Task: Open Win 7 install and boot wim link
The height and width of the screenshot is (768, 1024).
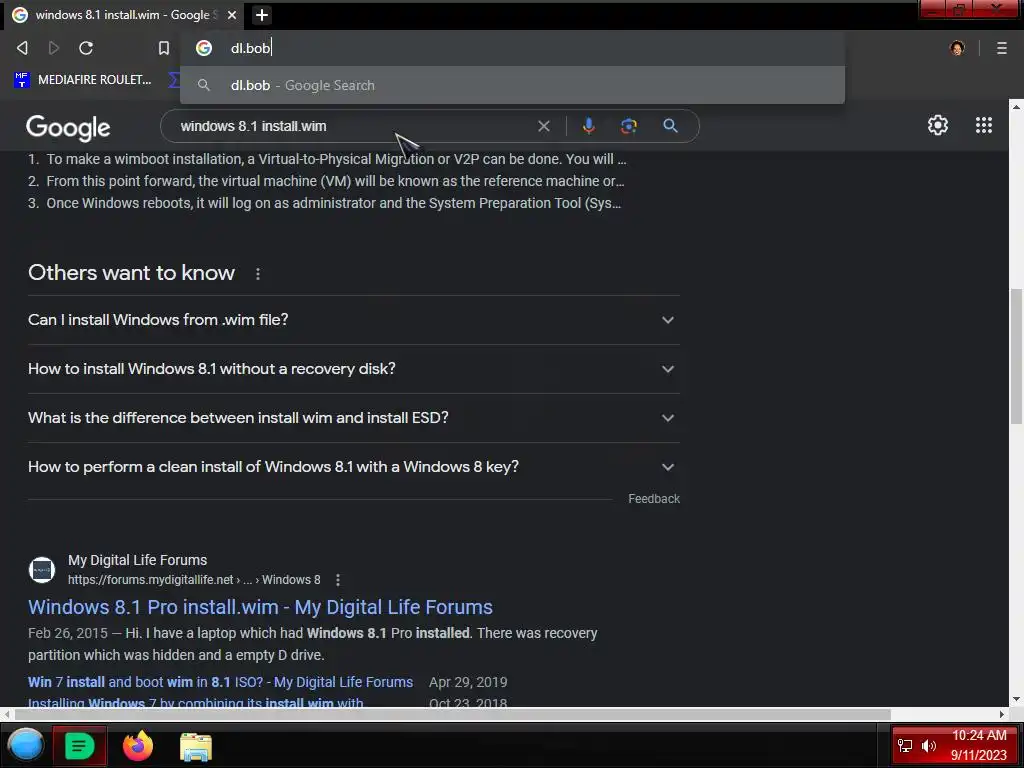Action: pyautogui.click(x=220, y=682)
